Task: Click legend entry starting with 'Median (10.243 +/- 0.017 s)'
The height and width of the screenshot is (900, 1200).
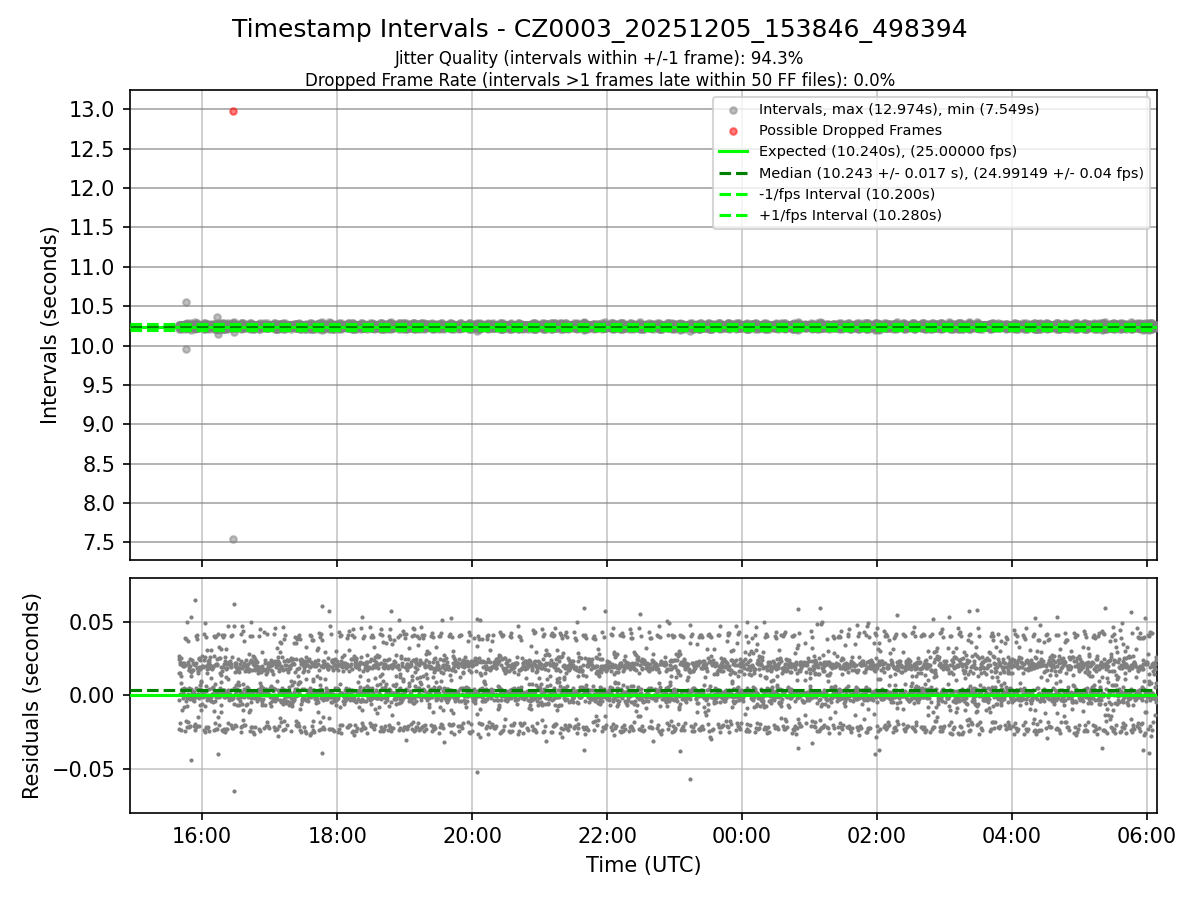Action: coord(951,172)
